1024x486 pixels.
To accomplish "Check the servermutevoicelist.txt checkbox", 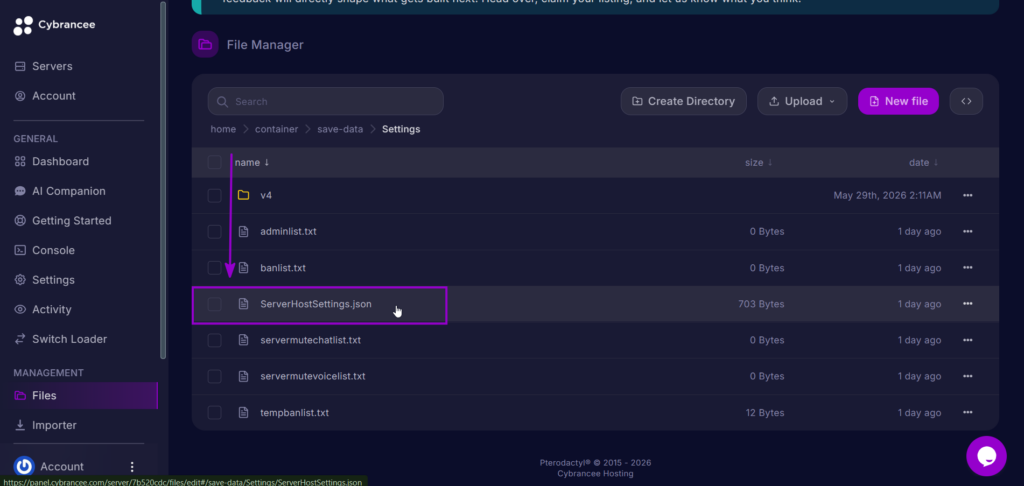I will (x=214, y=376).
